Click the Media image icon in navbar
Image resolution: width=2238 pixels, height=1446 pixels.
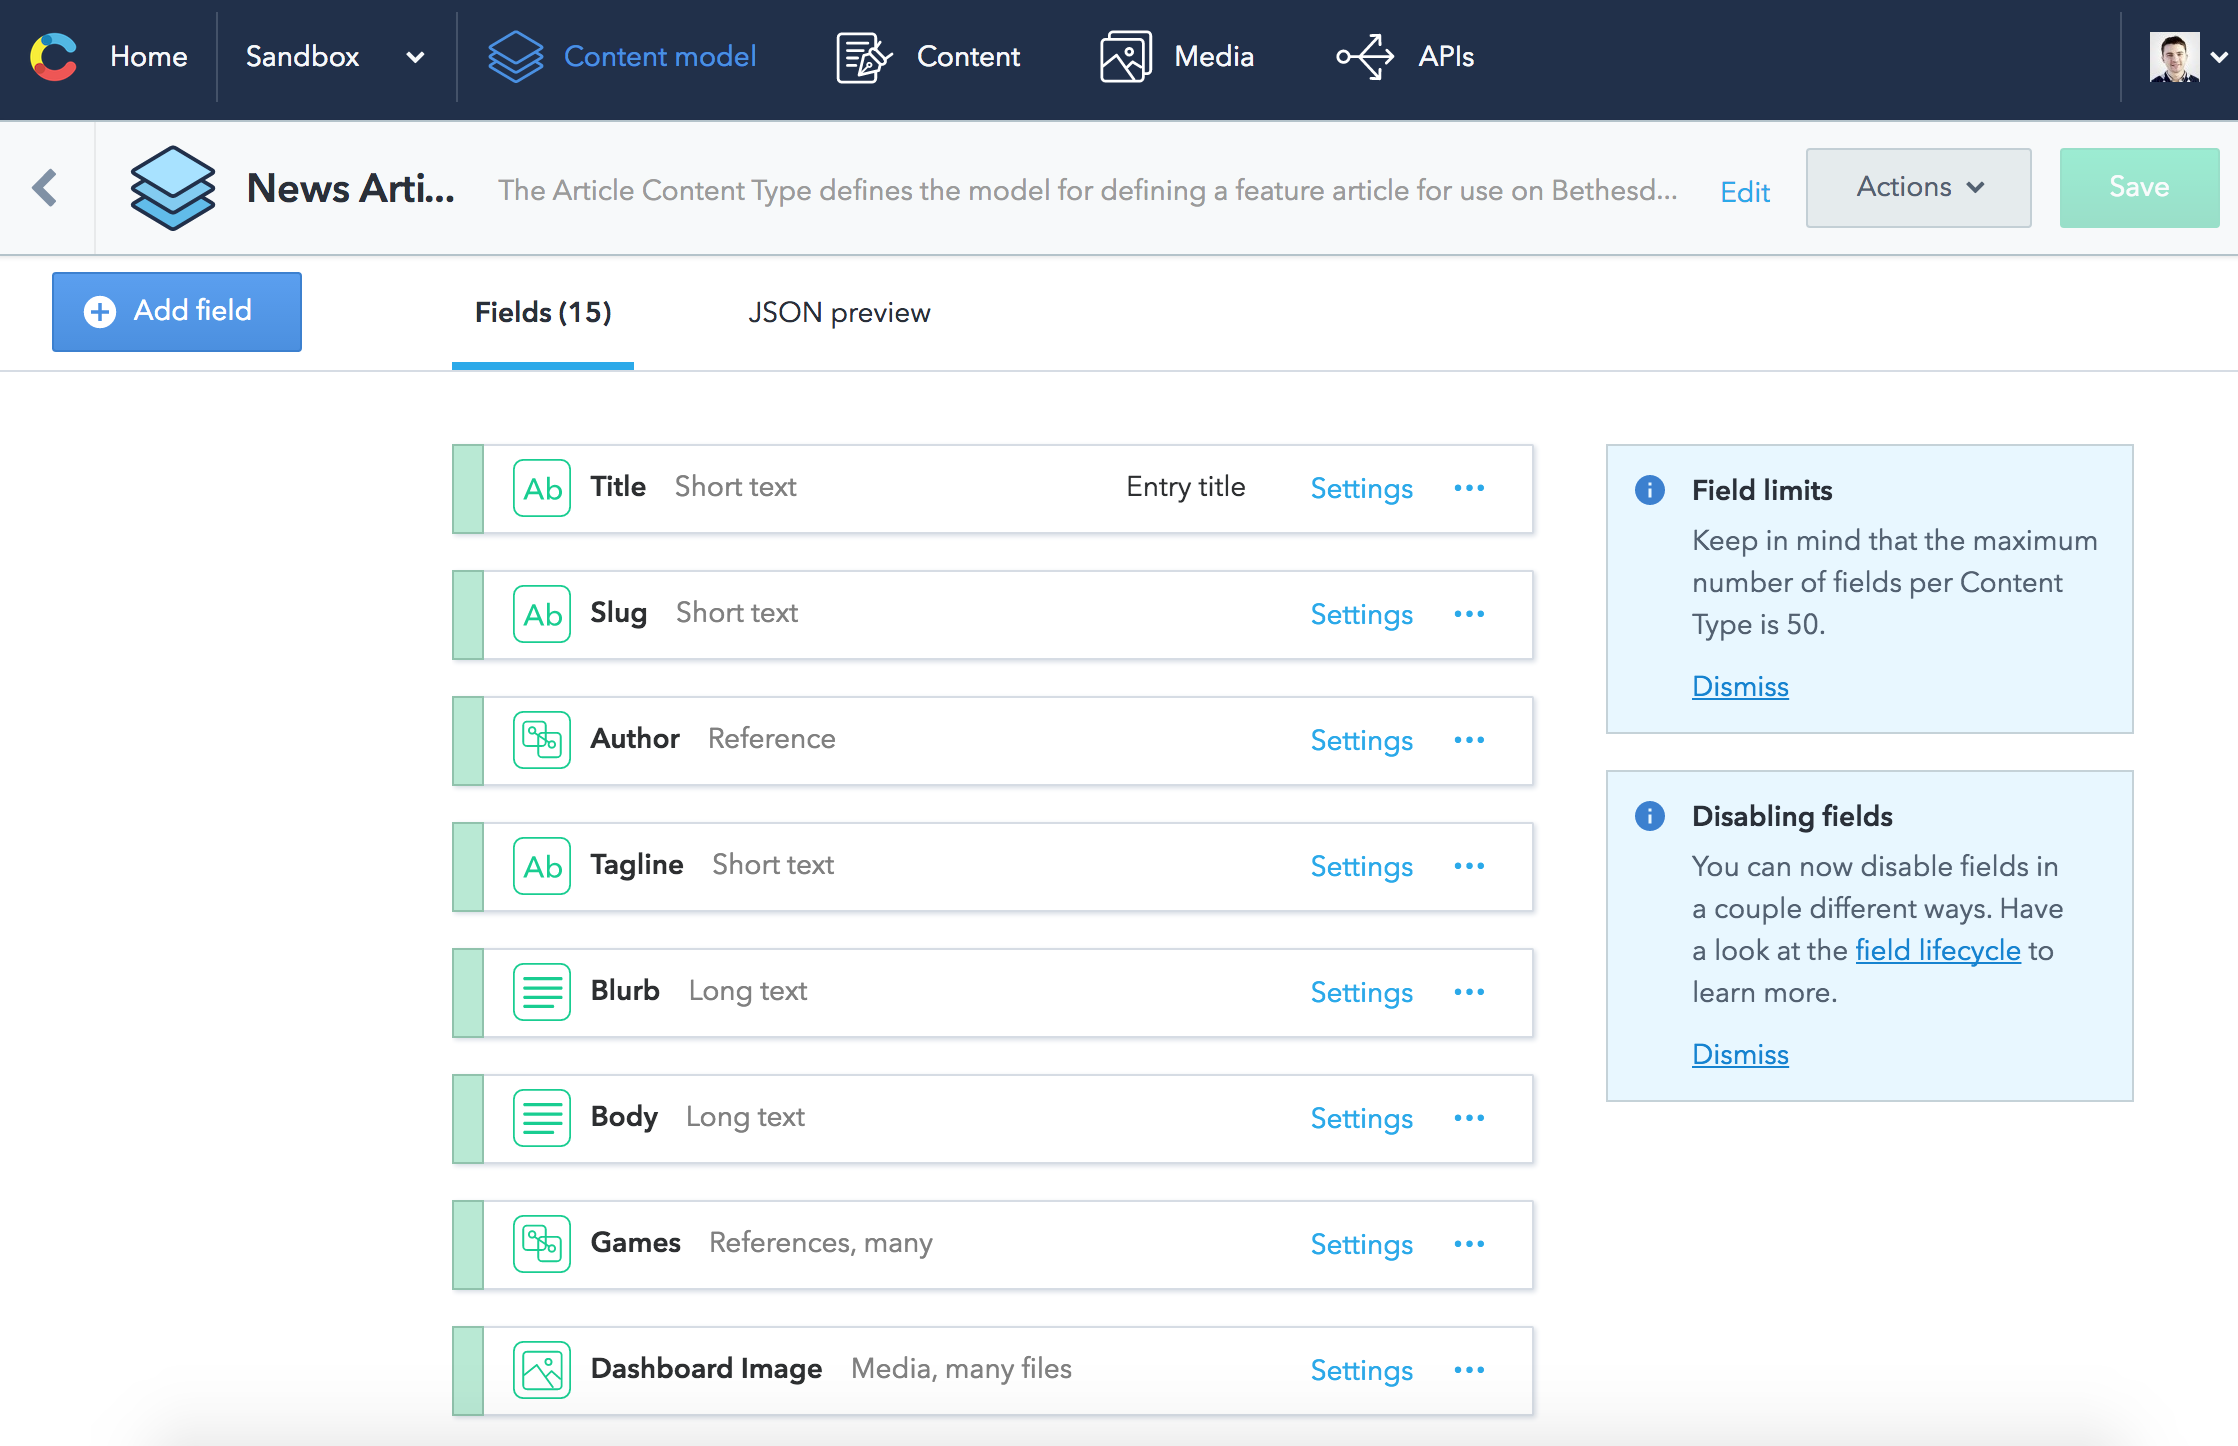1125,57
